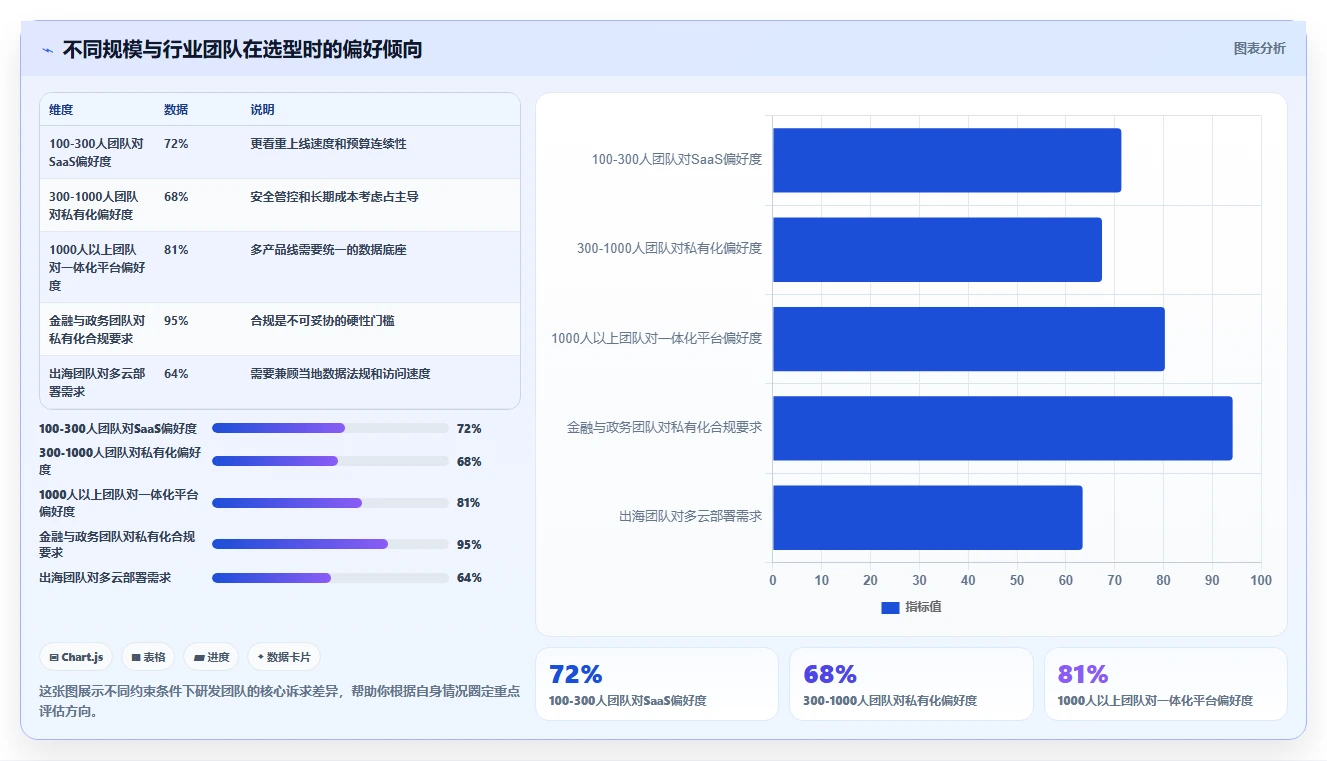The width and height of the screenshot is (1327, 761).
Task: Click the 100 tick on chart axis
Action: pyautogui.click(x=1261, y=581)
